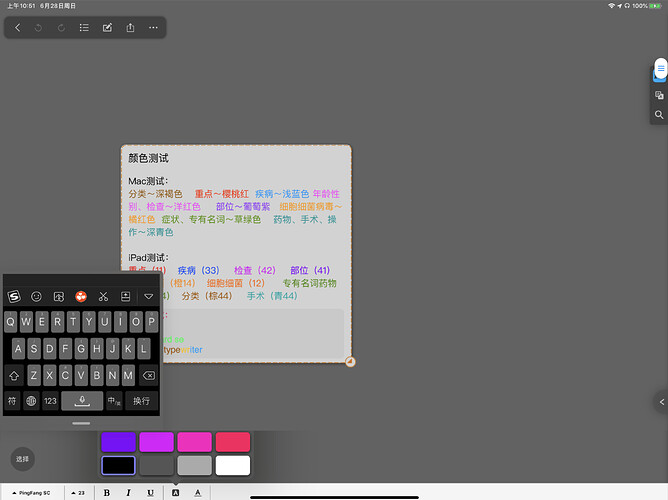Tap the G key
Screen dimensions: 668x500
pos(81,349)
